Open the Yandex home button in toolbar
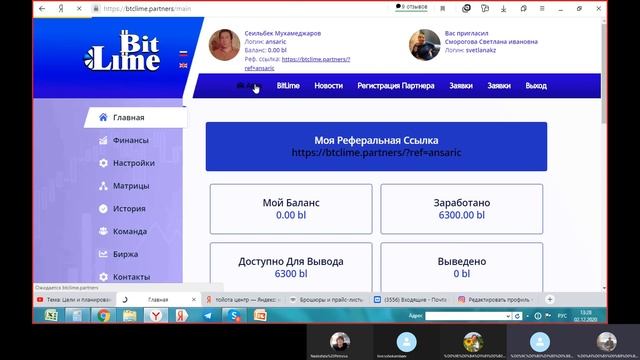Image resolution: width=640 pixels, height=360 pixels. click(61, 8)
